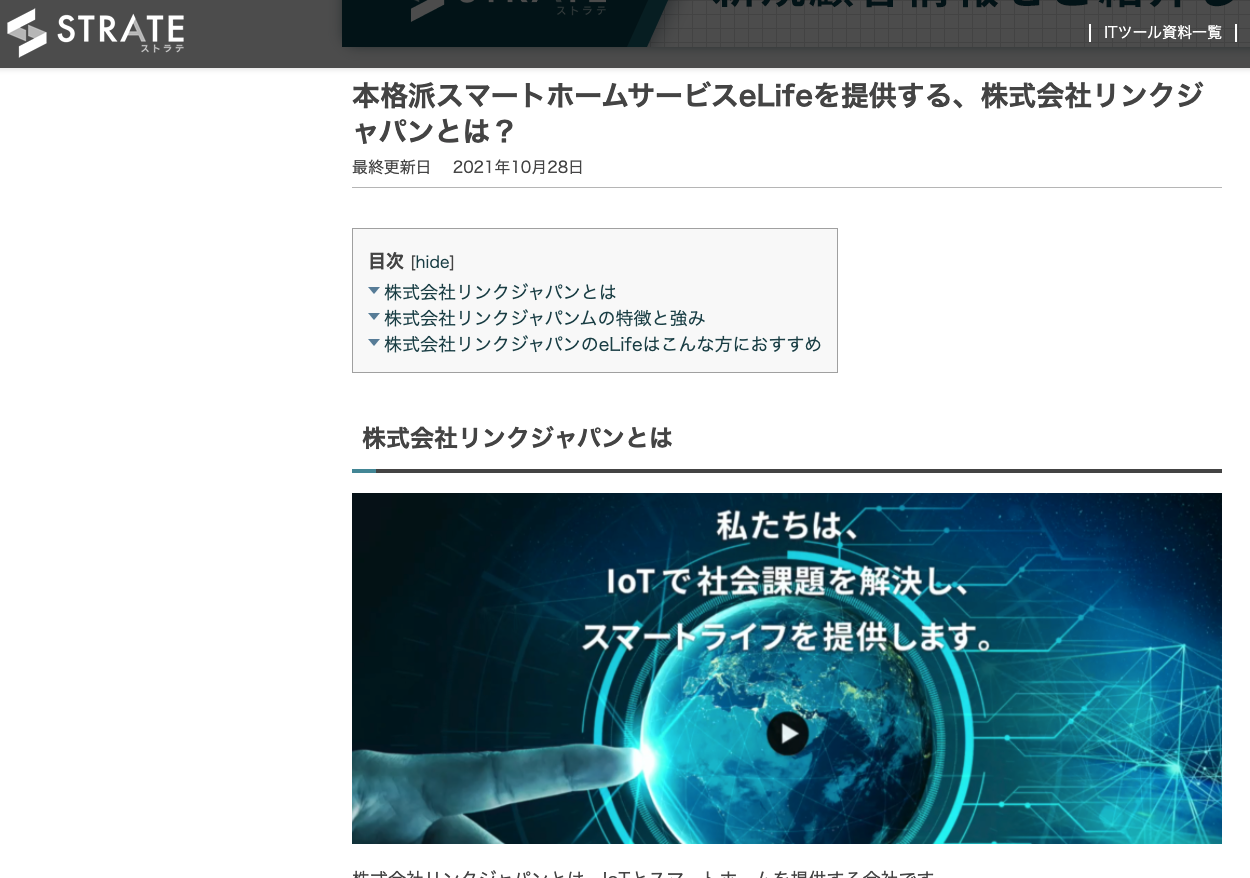The width and height of the screenshot is (1250, 878).
Task: Click the arrow beside 特徴と強み contents entry
Action: tap(374, 317)
